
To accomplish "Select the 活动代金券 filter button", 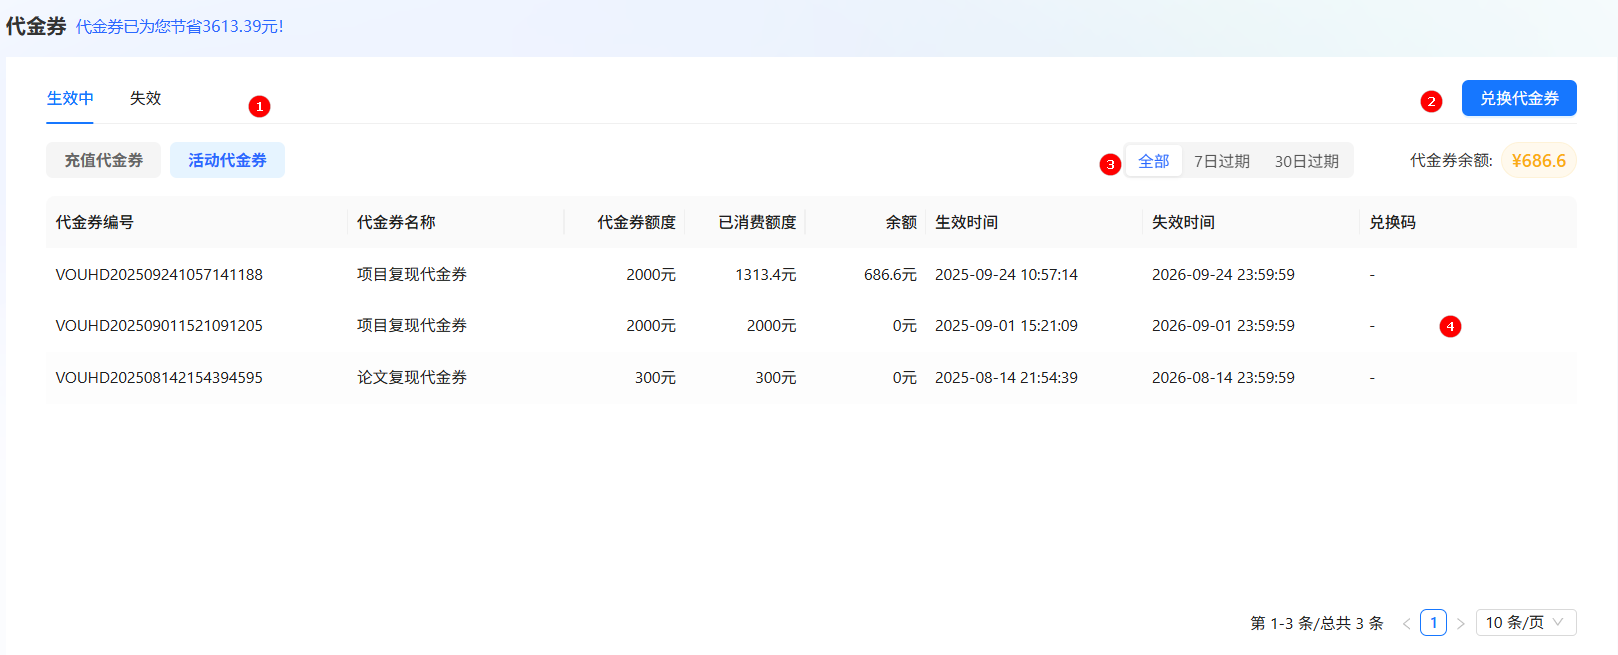I will click(x=227, y=160).
